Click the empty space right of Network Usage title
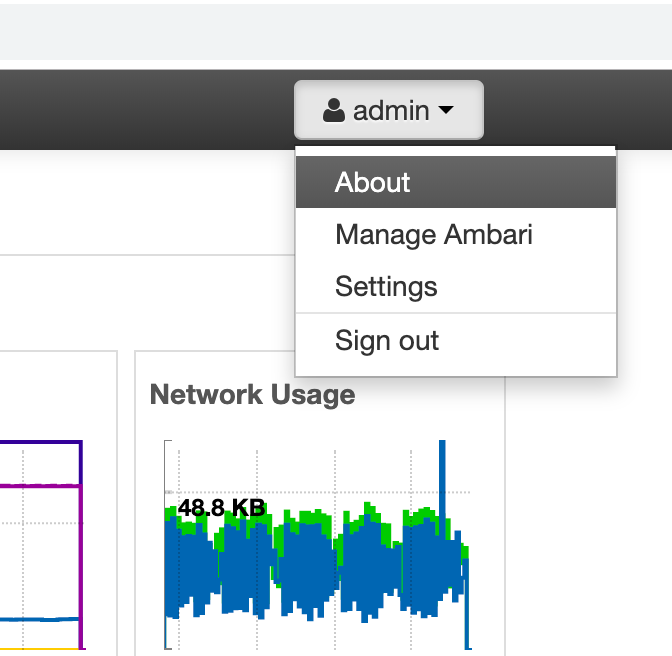Screen dimensions: 672x656 430,395
